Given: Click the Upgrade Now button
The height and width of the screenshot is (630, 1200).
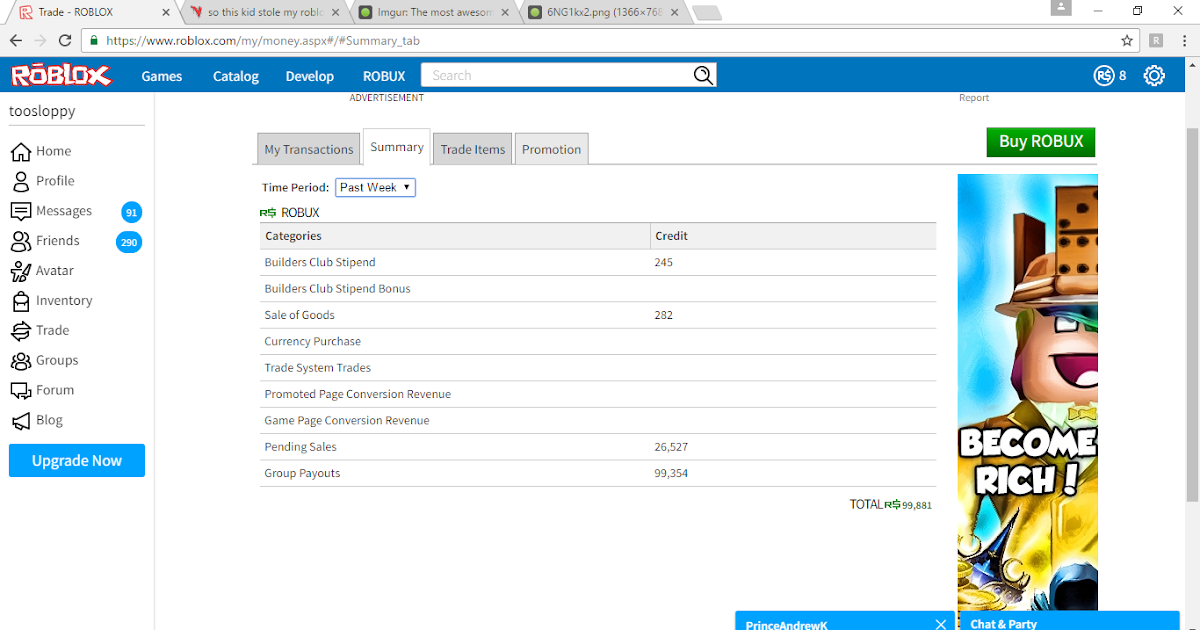Looking at the screenshot, I should pyautogui.click(x=77, y=461).
